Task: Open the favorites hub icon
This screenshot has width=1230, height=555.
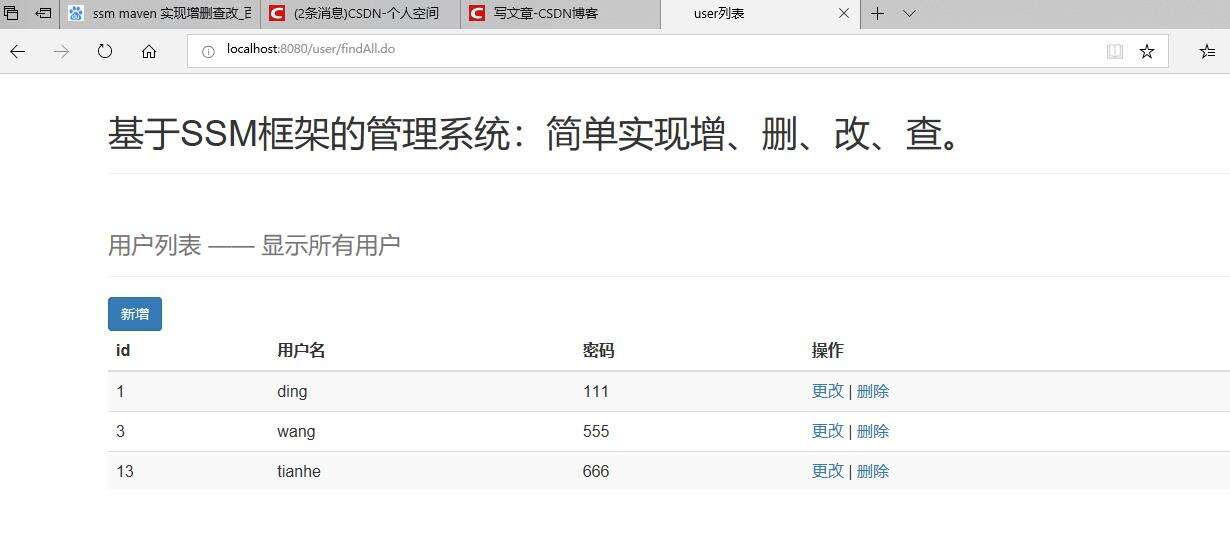Action: 1207,51
